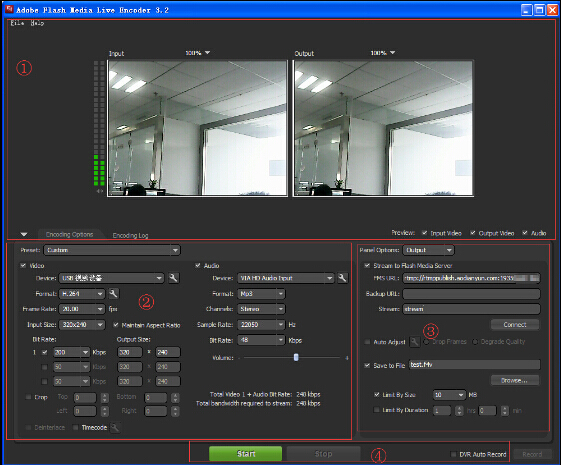This screenshot has height=465, width=561.
Task: Toggle Output Video preview checkbox
Action: coord(473,233)
